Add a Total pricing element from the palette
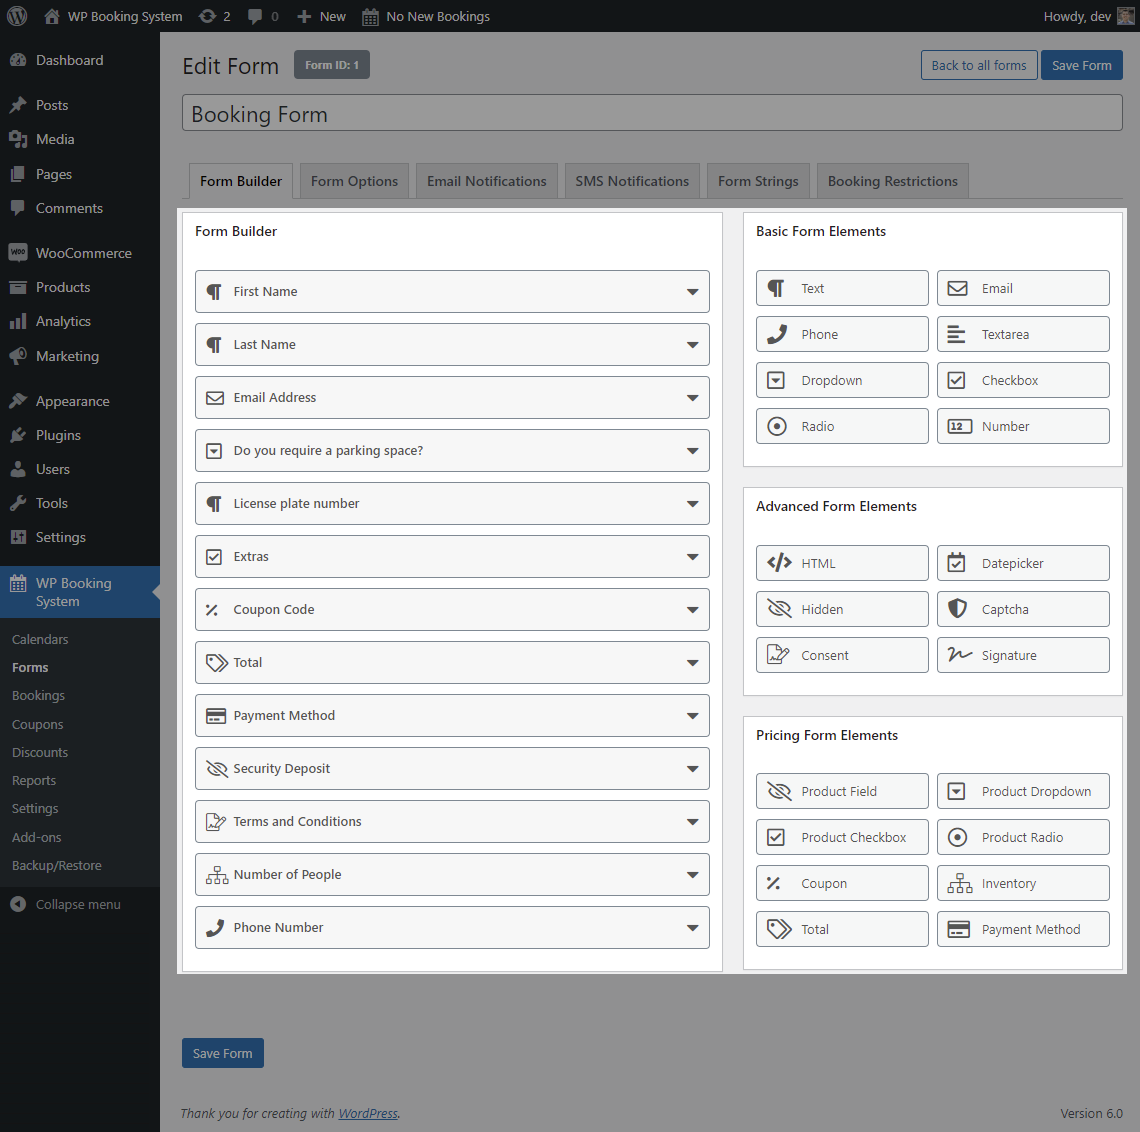 (x=842, y=929)
